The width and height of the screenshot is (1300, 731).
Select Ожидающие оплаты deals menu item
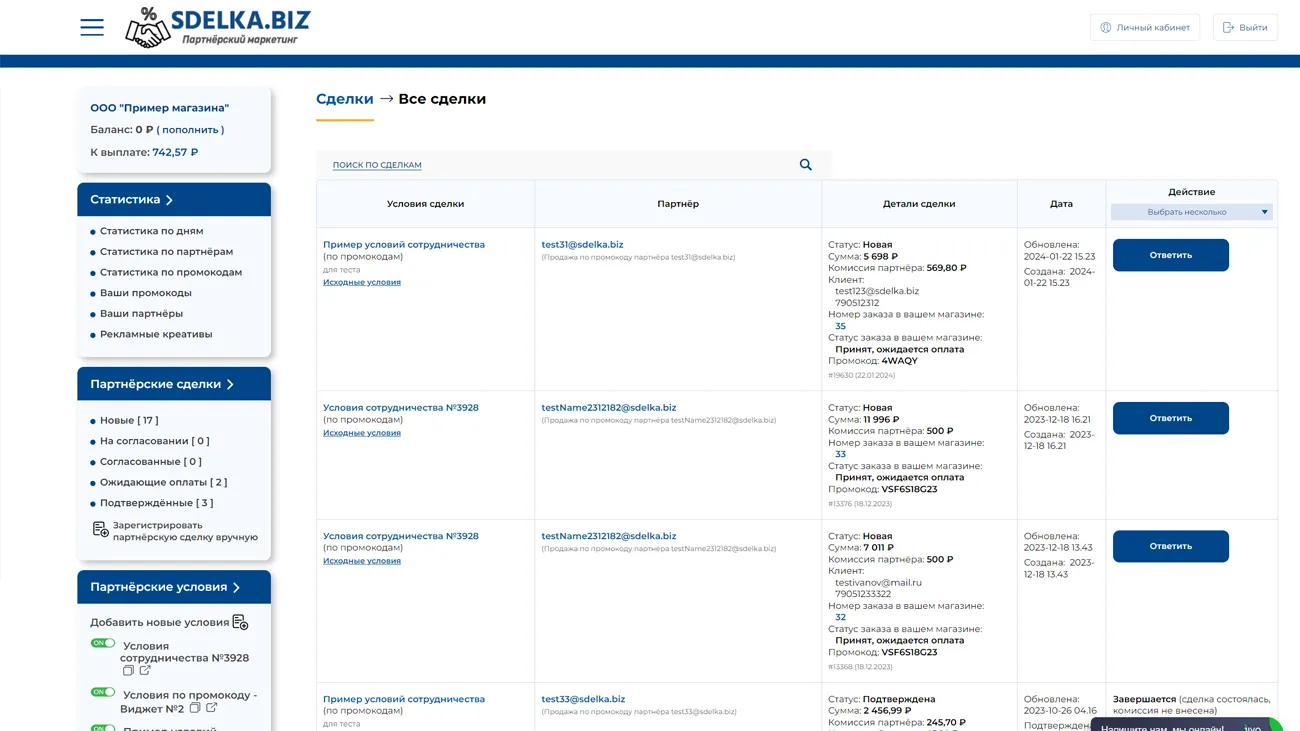pos(163,482)
